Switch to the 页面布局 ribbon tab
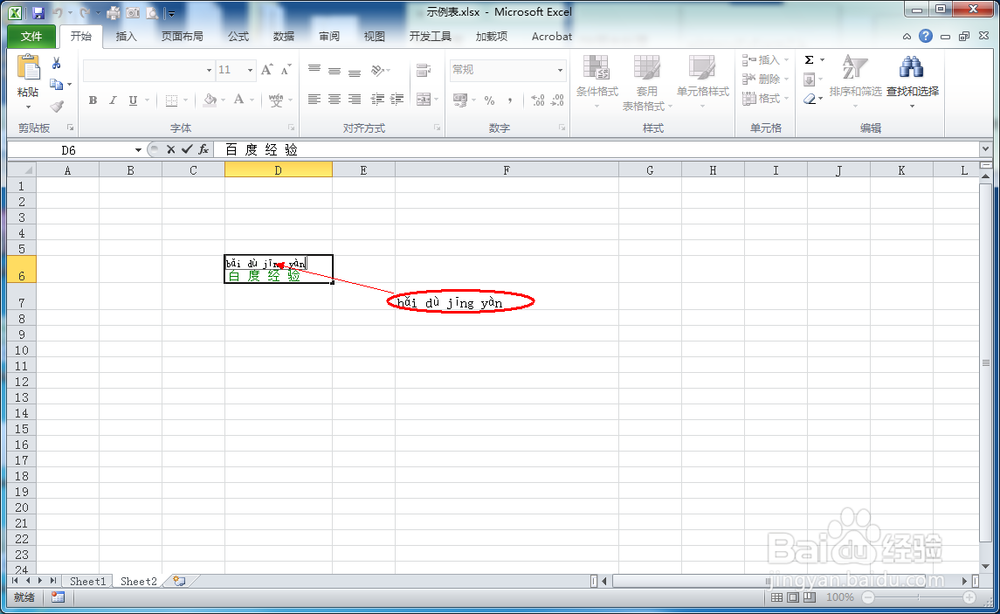This screenshot has width=1000, height=614. pos(182,36)
